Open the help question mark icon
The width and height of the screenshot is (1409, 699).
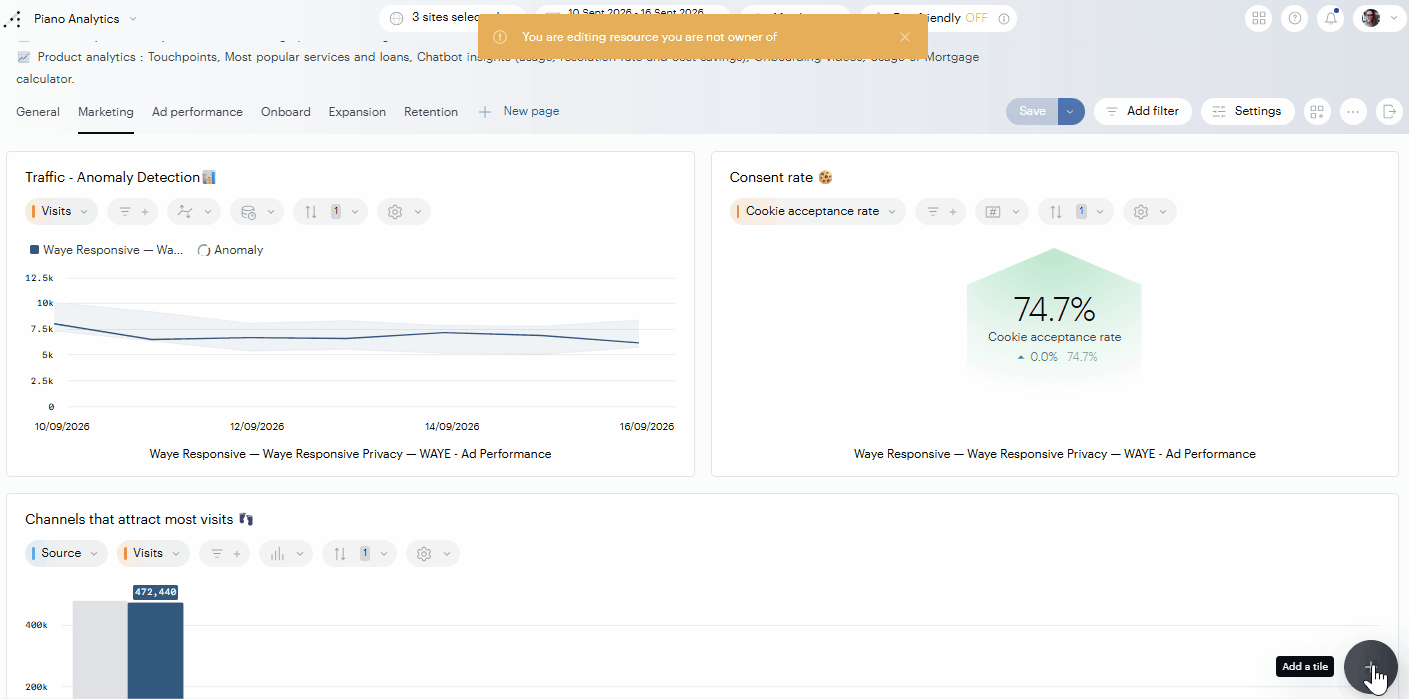(x=1295, y=18)
